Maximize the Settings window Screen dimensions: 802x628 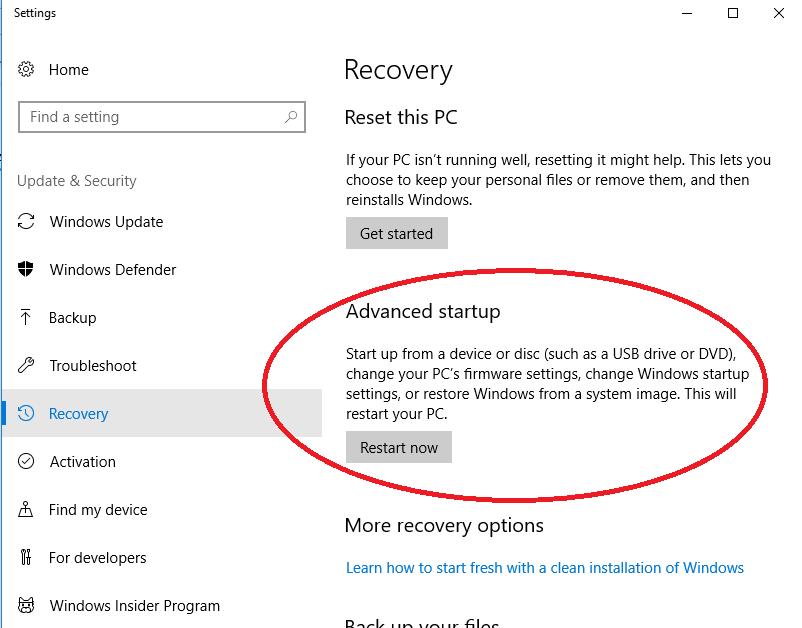point(733,13)
